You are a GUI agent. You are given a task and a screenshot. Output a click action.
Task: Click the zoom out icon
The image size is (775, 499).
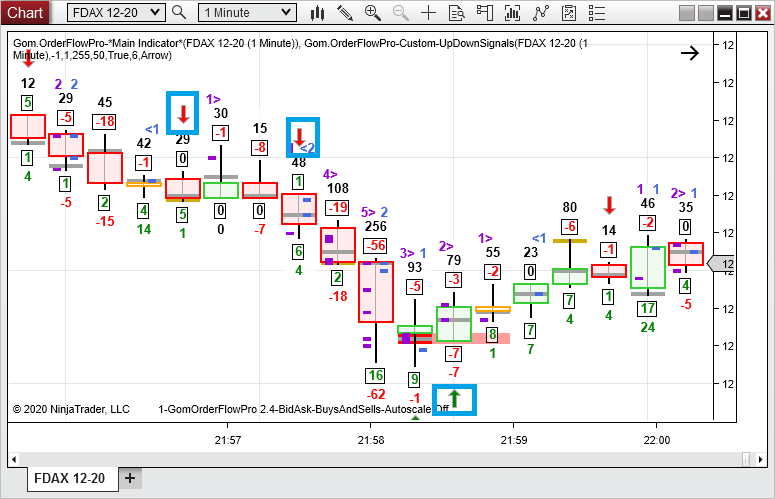click(x=401, y=13)
